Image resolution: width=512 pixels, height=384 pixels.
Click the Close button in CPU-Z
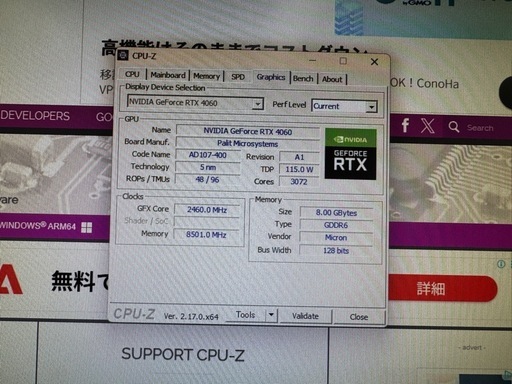click(x=359, y=317)
